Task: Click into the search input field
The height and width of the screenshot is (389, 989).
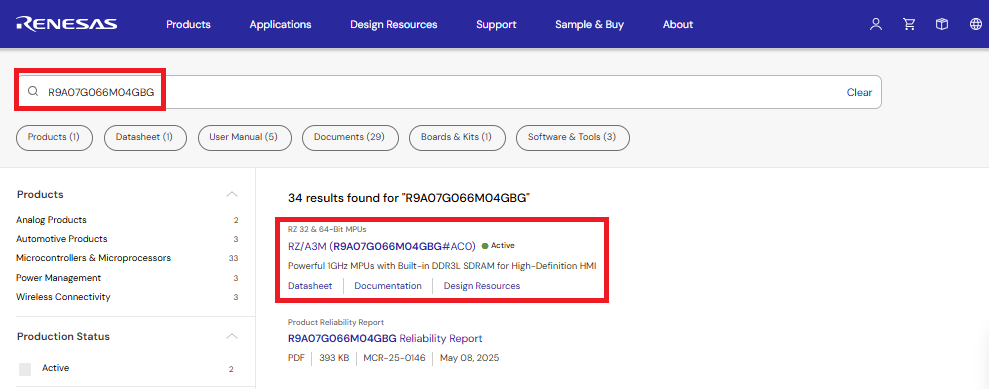Action: 448,92
